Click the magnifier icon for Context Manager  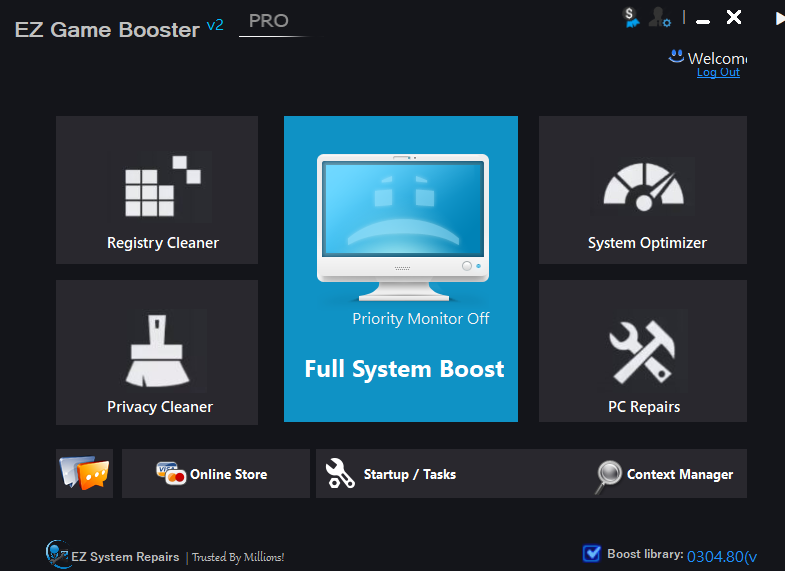tap(608, 476)
